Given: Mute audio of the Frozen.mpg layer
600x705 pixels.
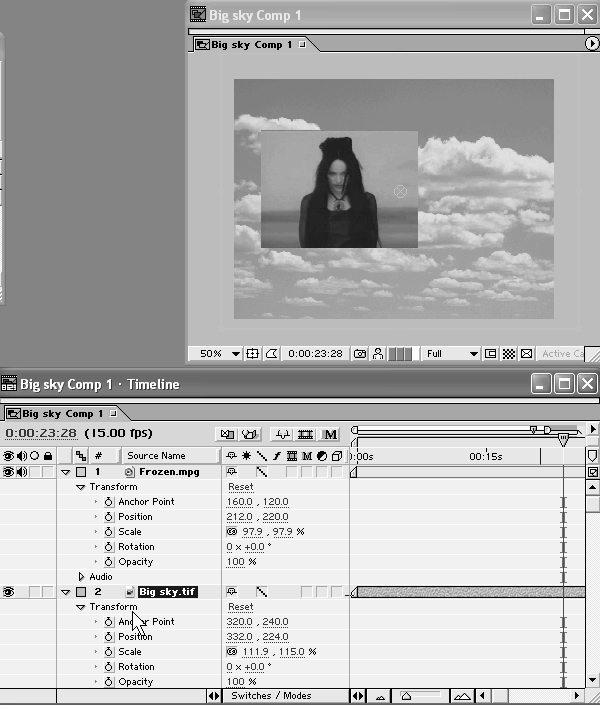Looking at the screenshot, I should 22,472.
